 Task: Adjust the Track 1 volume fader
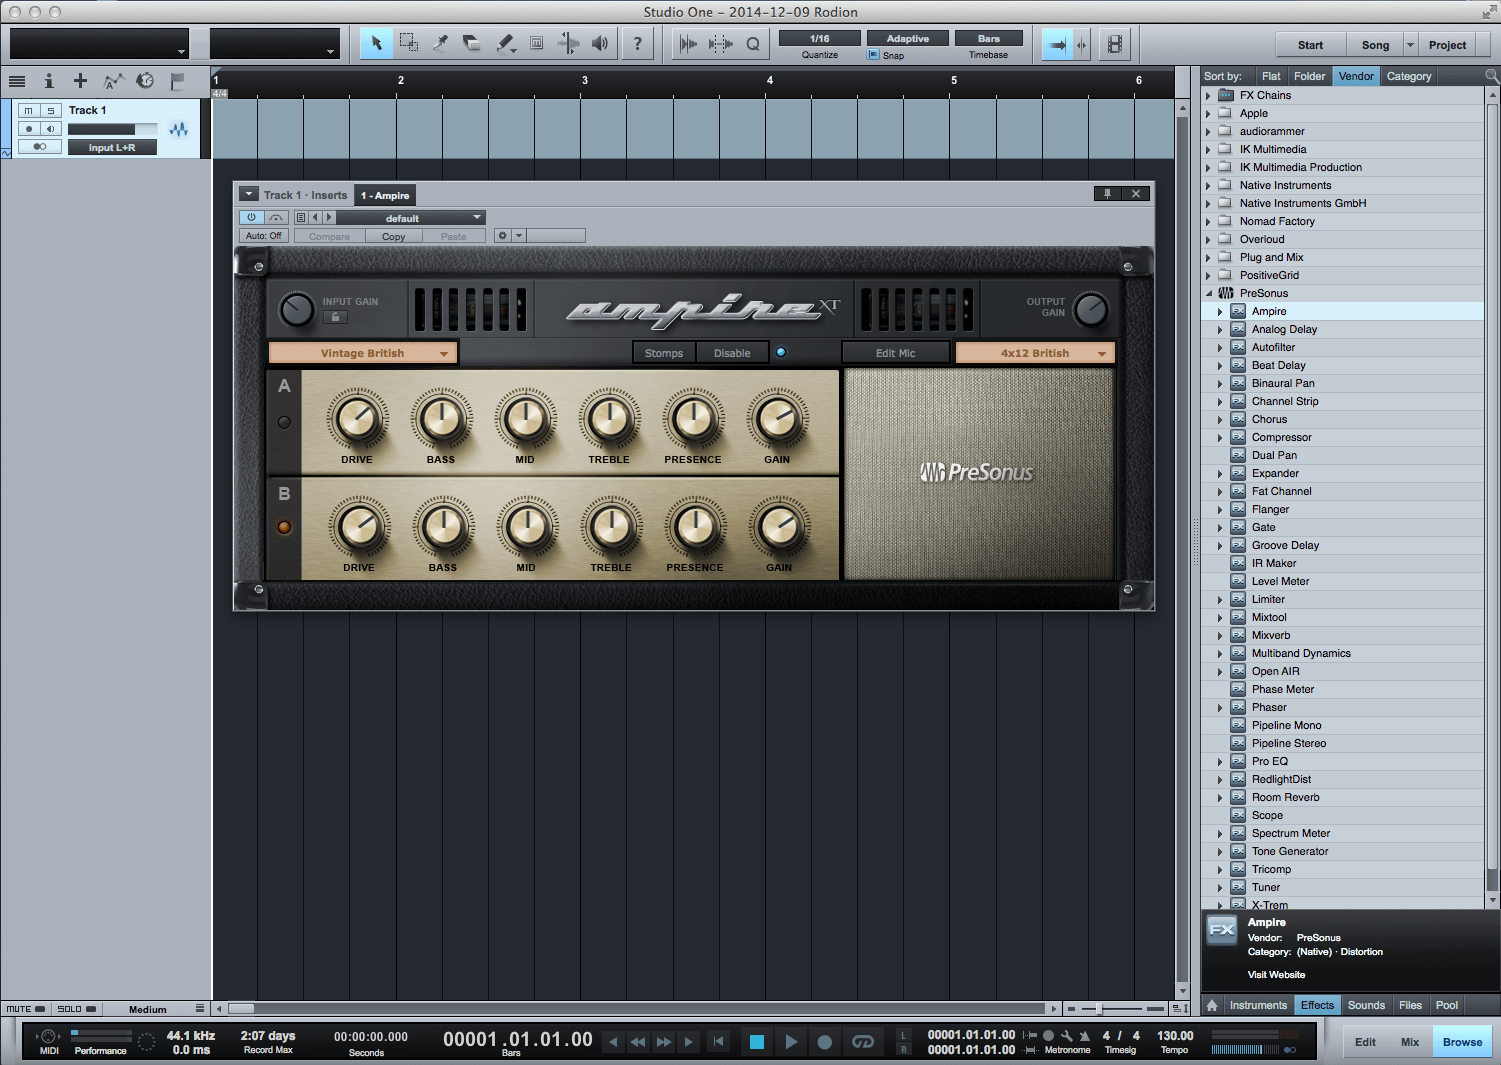pos(113,129)
